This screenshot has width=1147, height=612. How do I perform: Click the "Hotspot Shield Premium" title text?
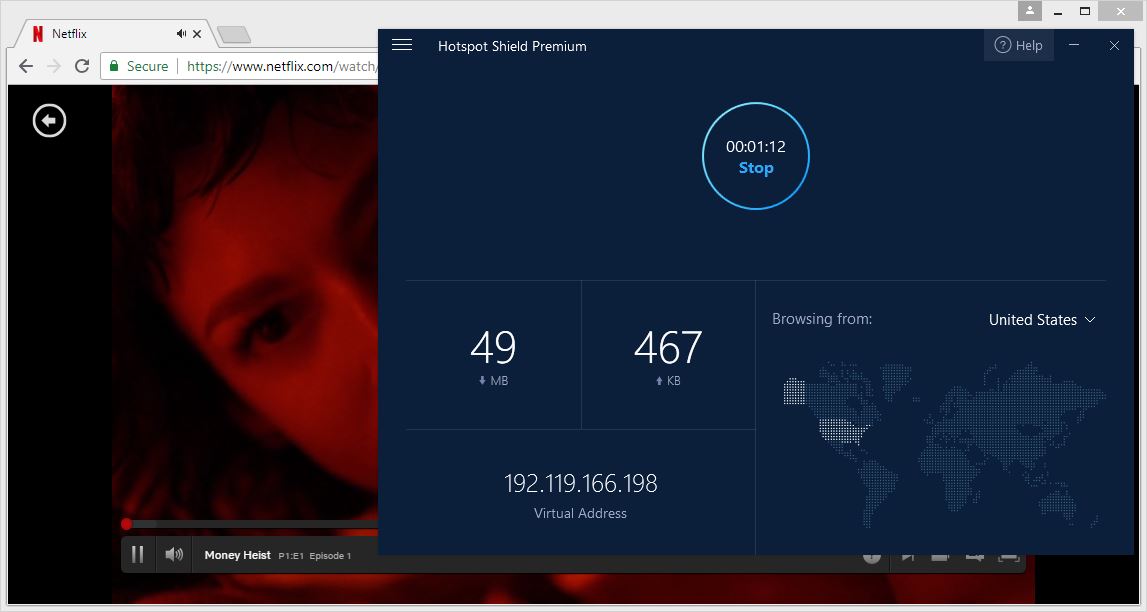click(512, 46)
